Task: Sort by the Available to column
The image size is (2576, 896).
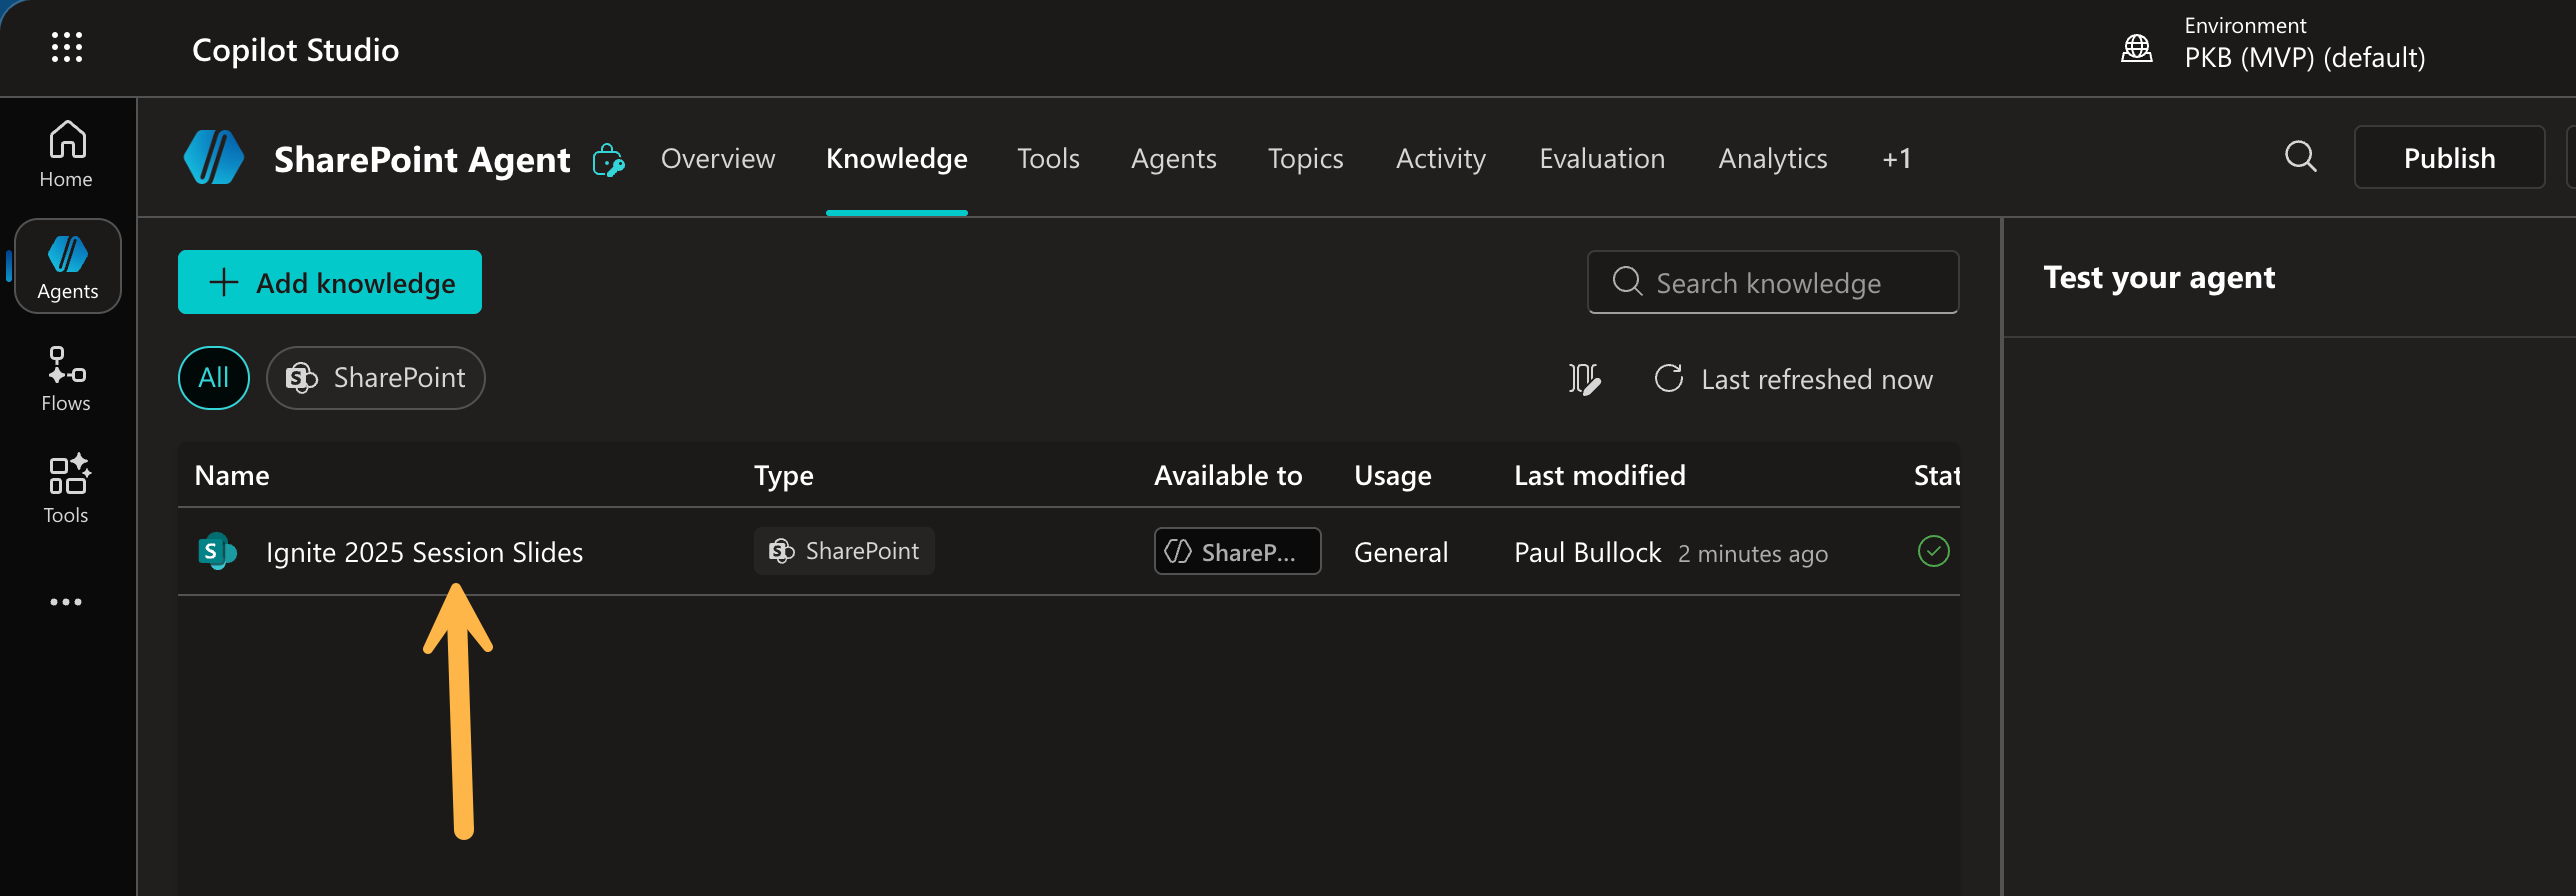Action: click(x=1228, y=475)
